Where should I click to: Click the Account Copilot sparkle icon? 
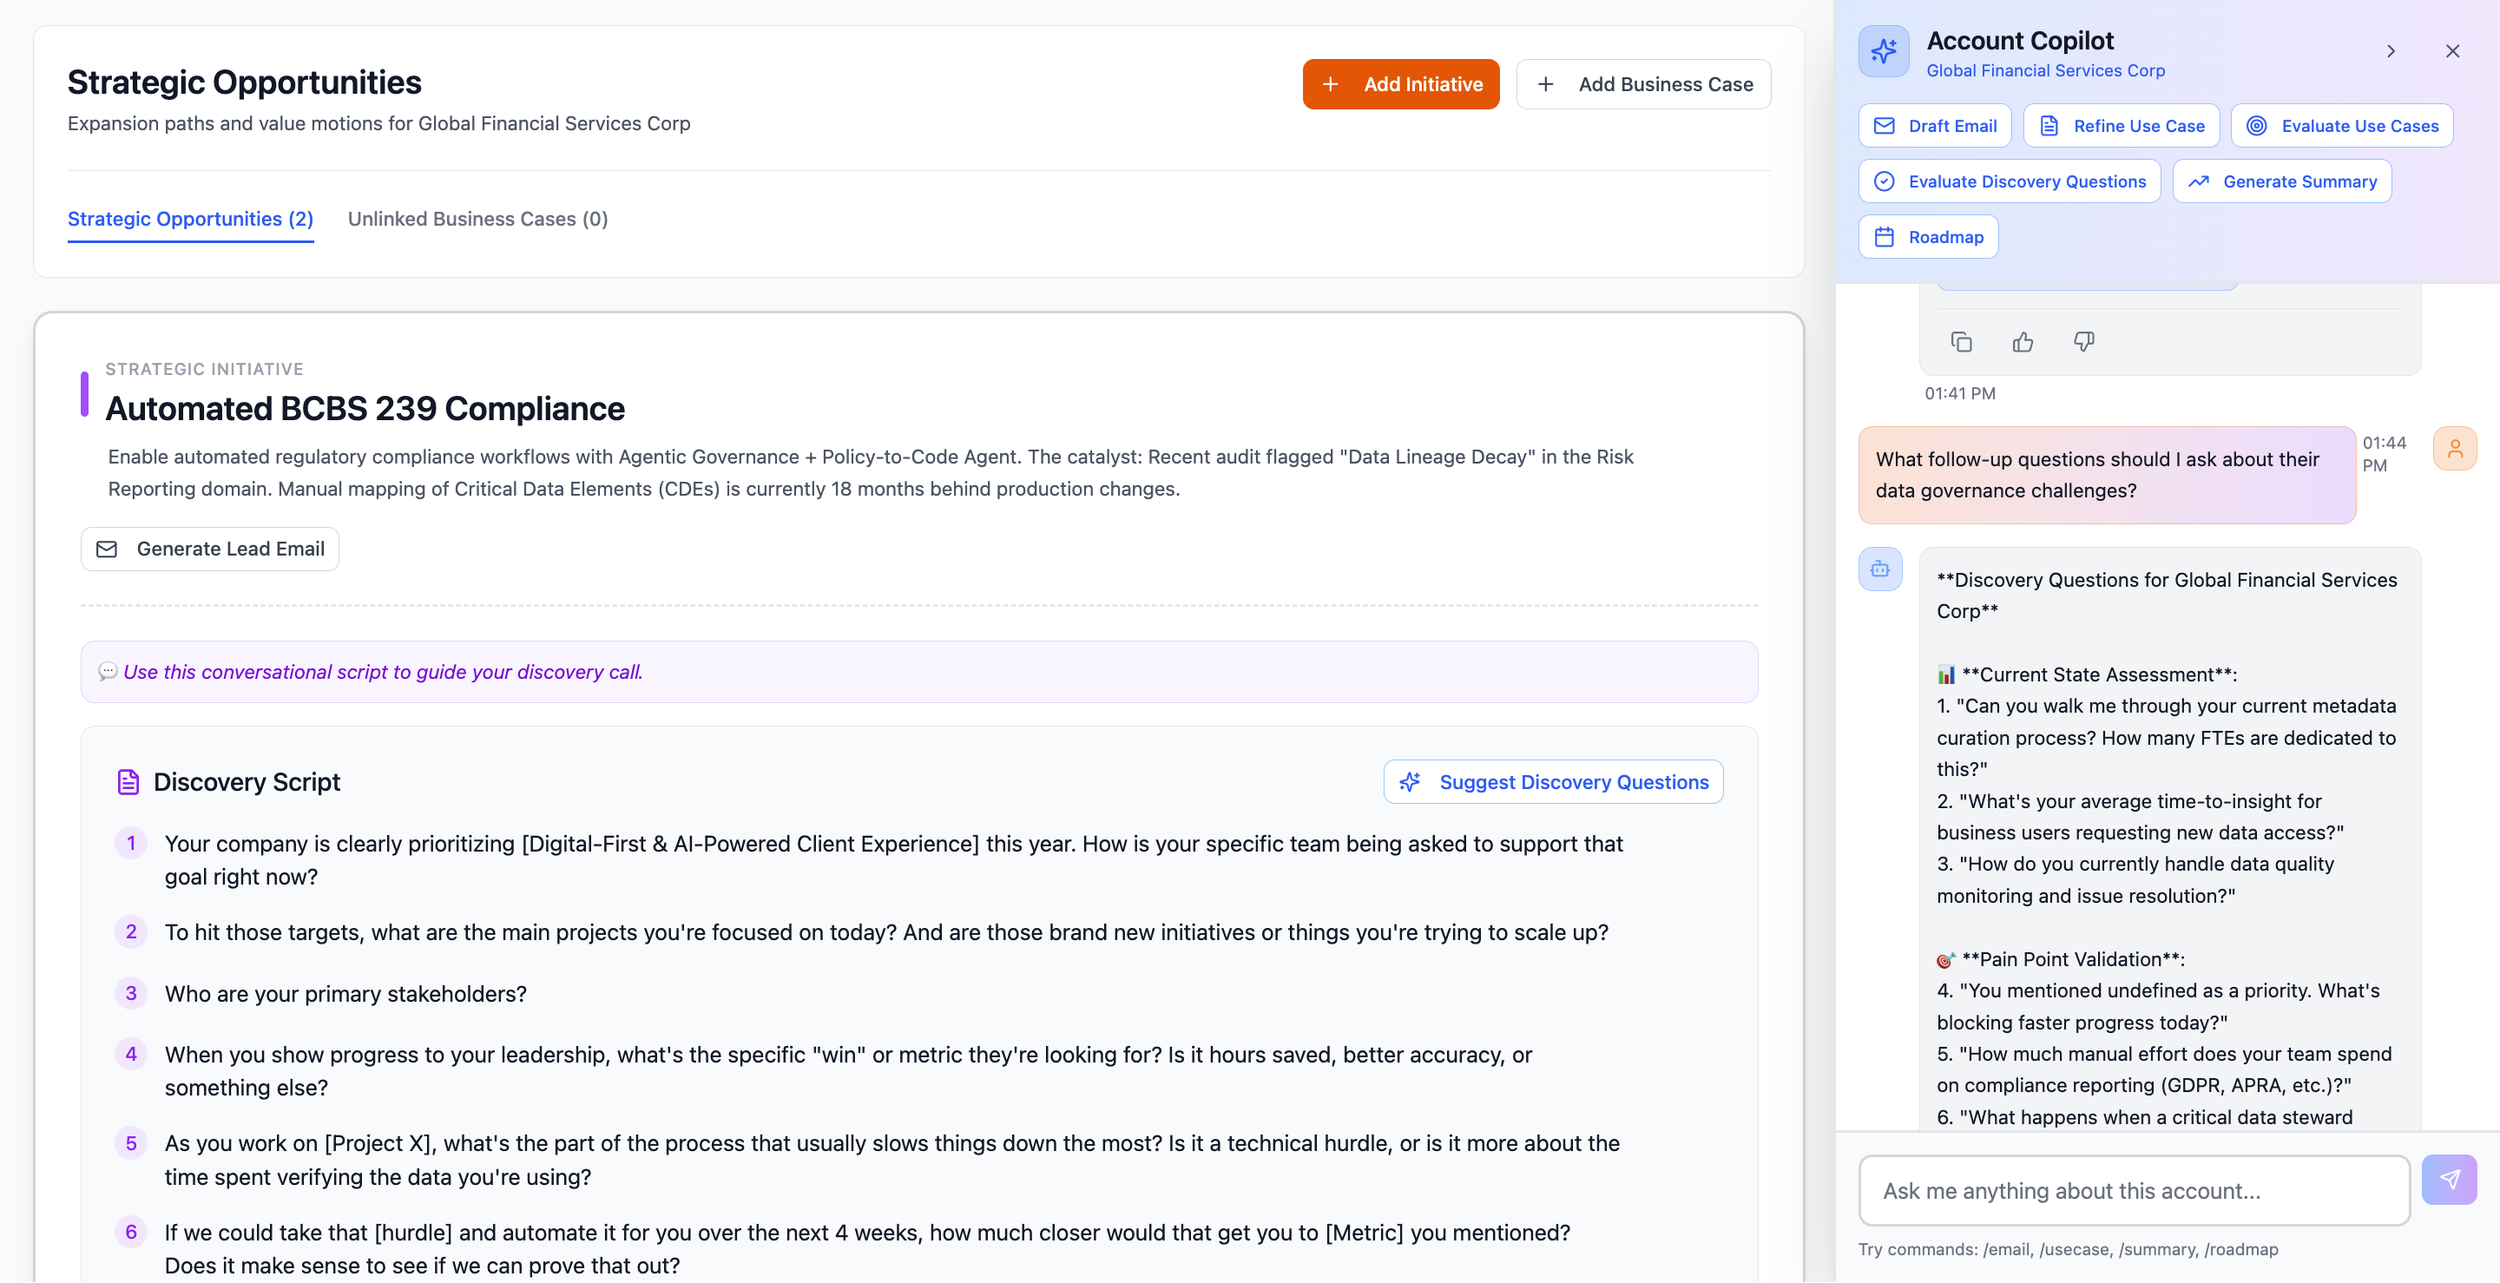click(1884, 52)
